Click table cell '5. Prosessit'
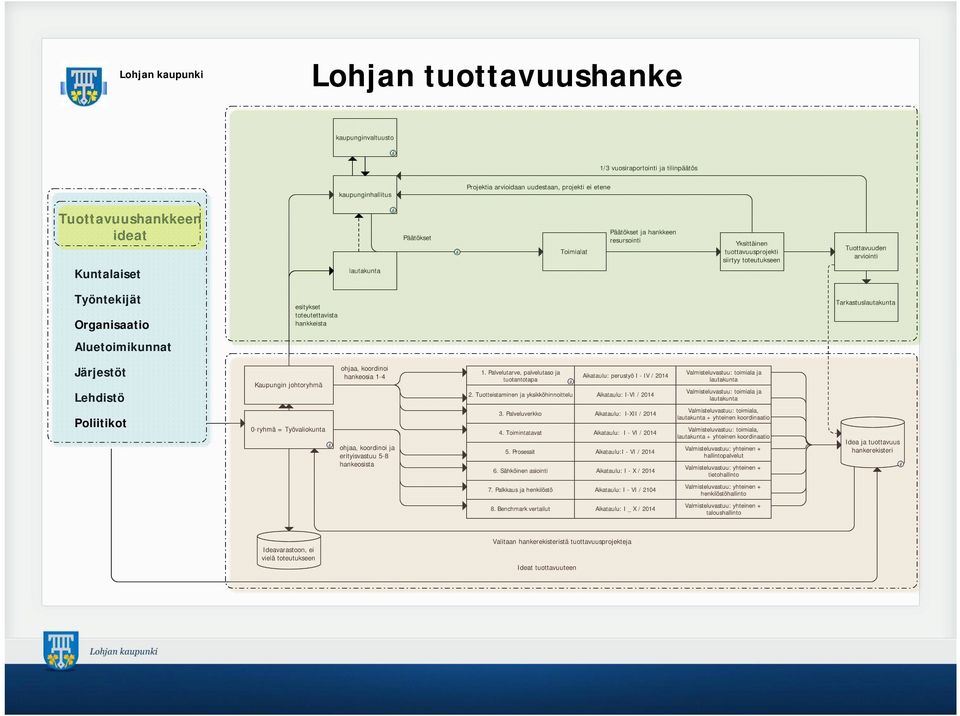Screen dimensions: 960x716 (x=520, y=452)
